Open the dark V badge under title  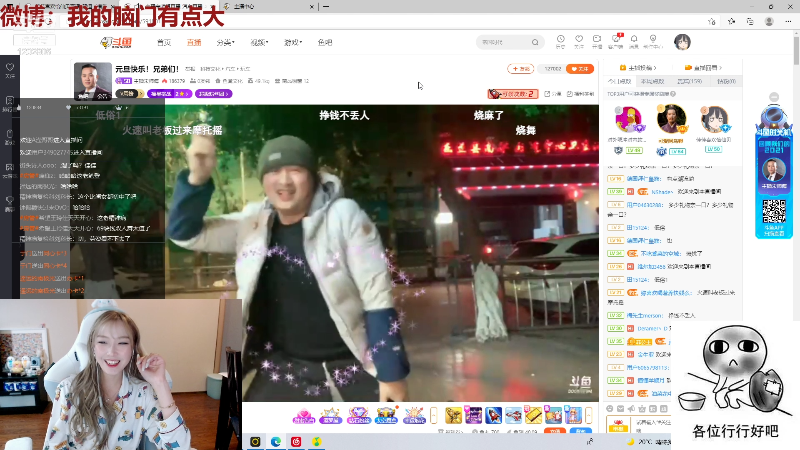(x=130, y=94)
